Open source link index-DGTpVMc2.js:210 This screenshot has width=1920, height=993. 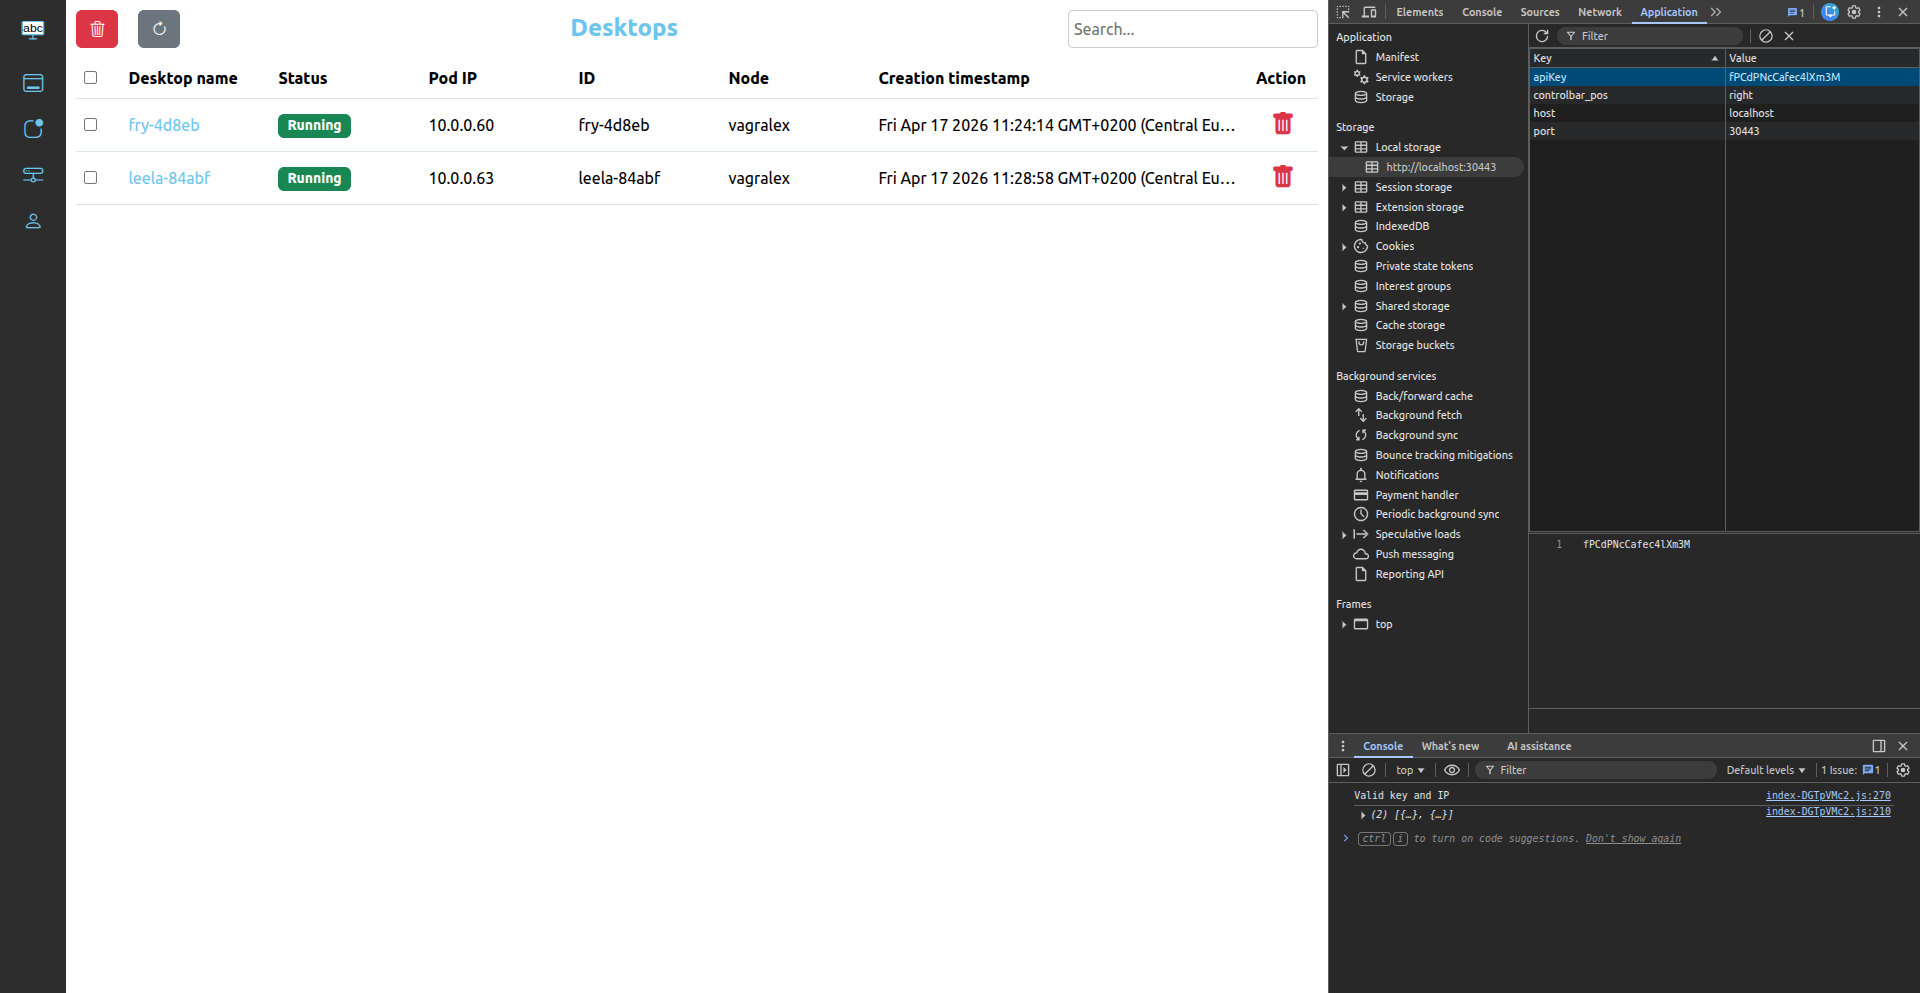[x=1828, y=812]
